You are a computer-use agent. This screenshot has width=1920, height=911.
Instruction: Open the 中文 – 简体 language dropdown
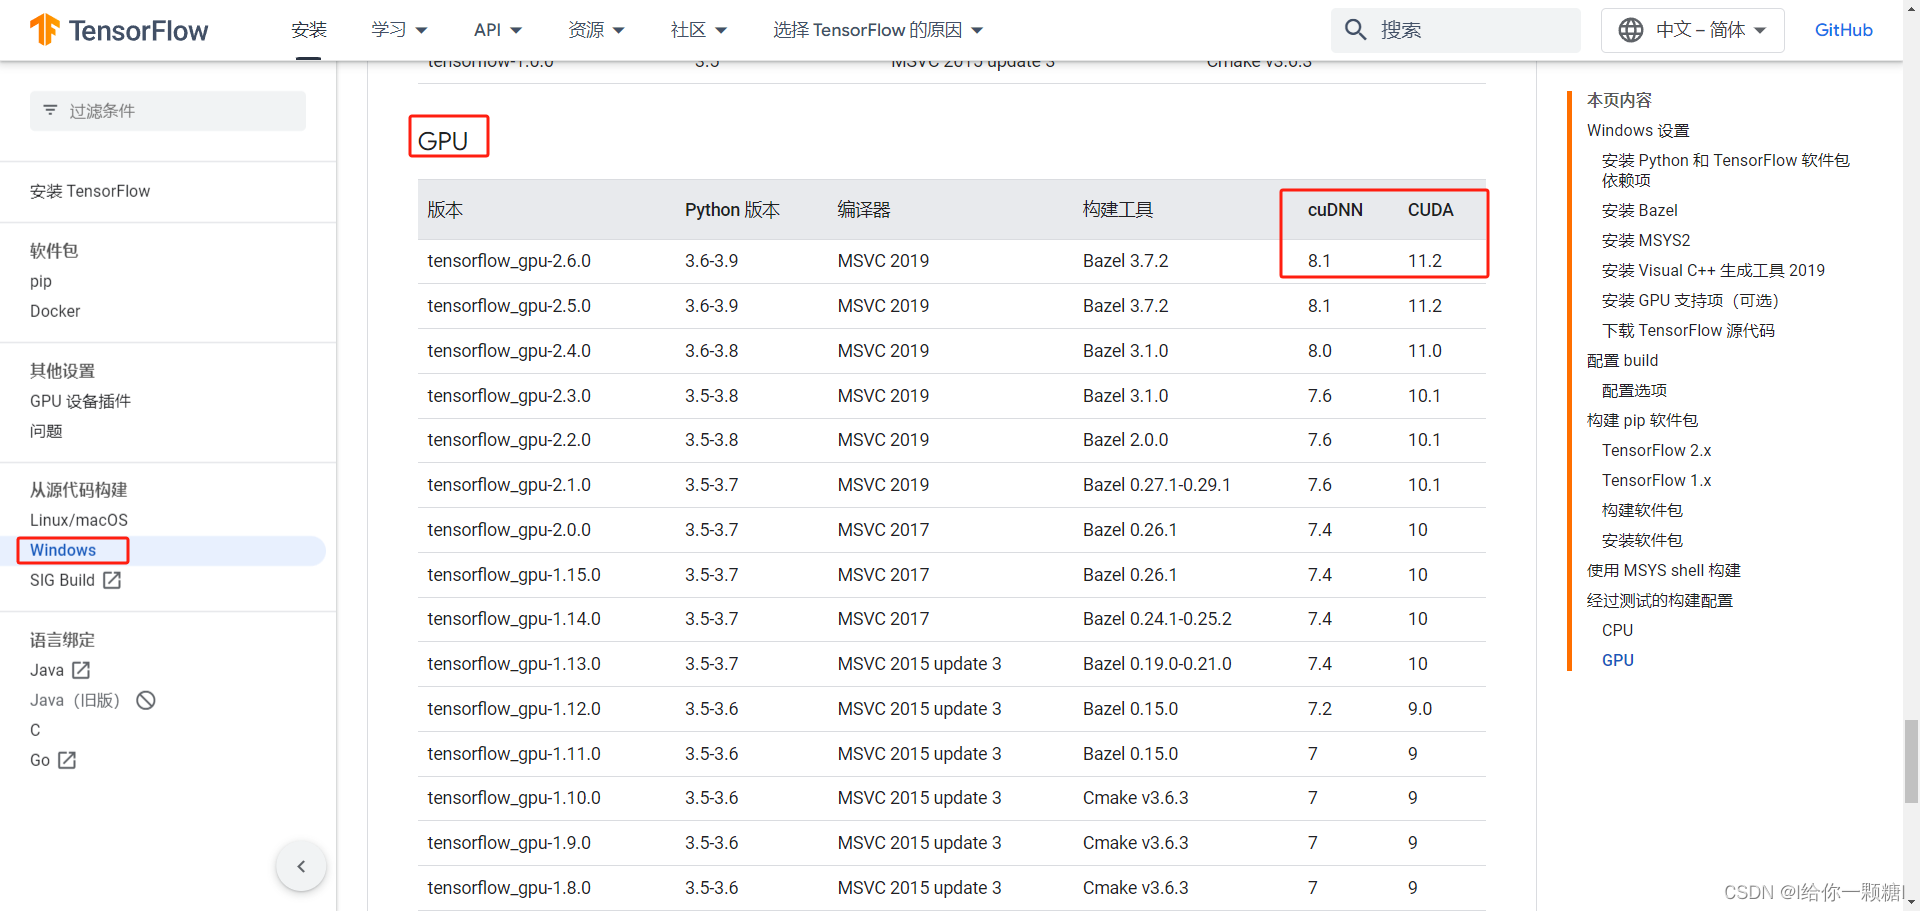tap(1692, 30)
